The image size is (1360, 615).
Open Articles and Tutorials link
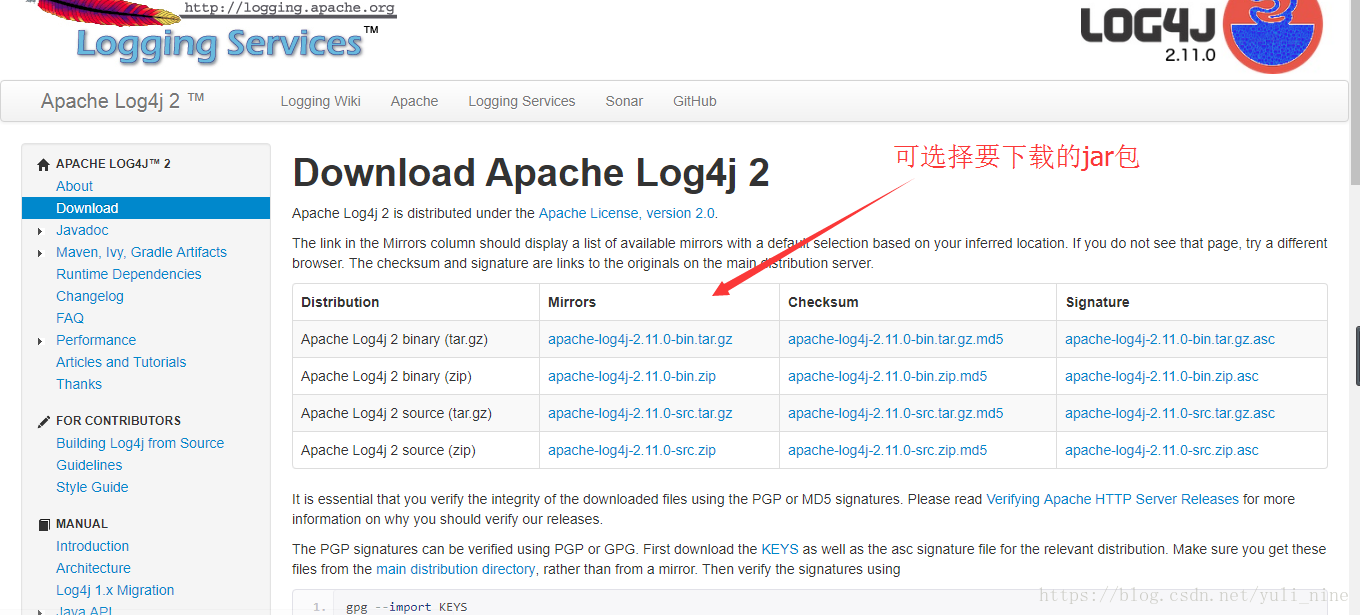(x=121, y=362)
